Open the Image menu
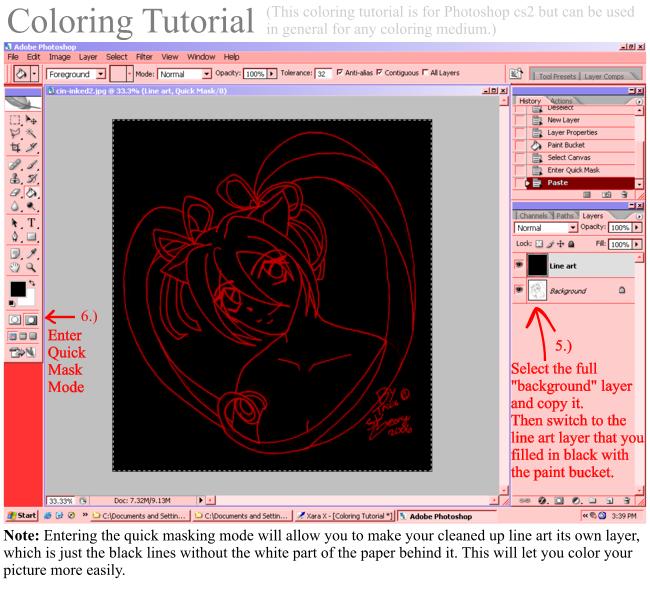This screenshot has width=650, height=589. (x=59, y=57)
